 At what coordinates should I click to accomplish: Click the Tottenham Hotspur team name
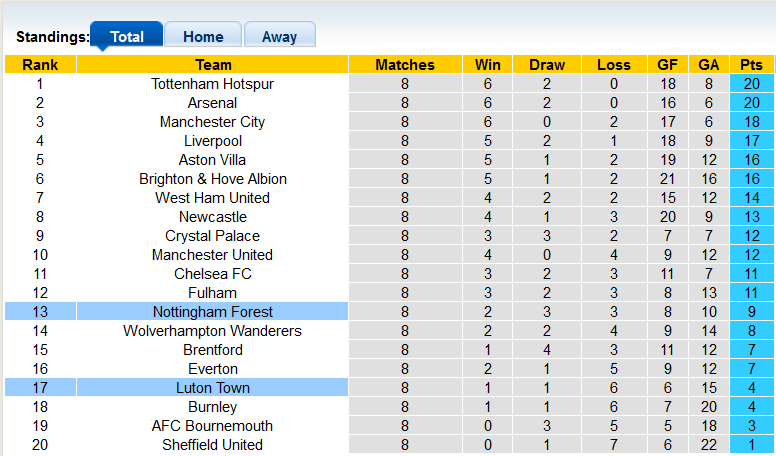tap(212, 84)
